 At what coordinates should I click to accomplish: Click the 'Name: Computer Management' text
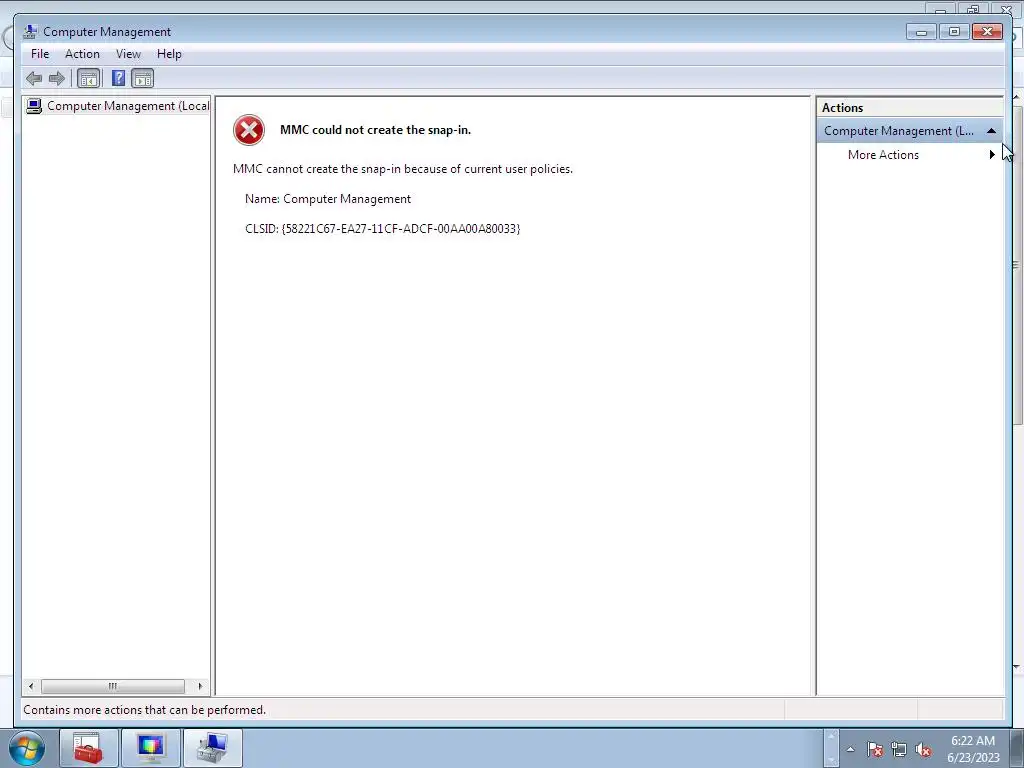pos(328,199)
